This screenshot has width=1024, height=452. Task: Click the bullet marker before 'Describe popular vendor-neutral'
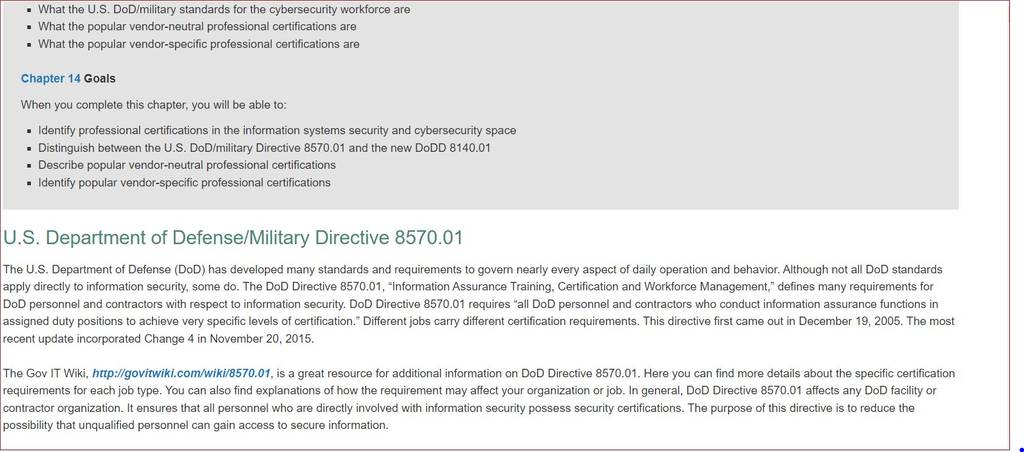point(30,165)
